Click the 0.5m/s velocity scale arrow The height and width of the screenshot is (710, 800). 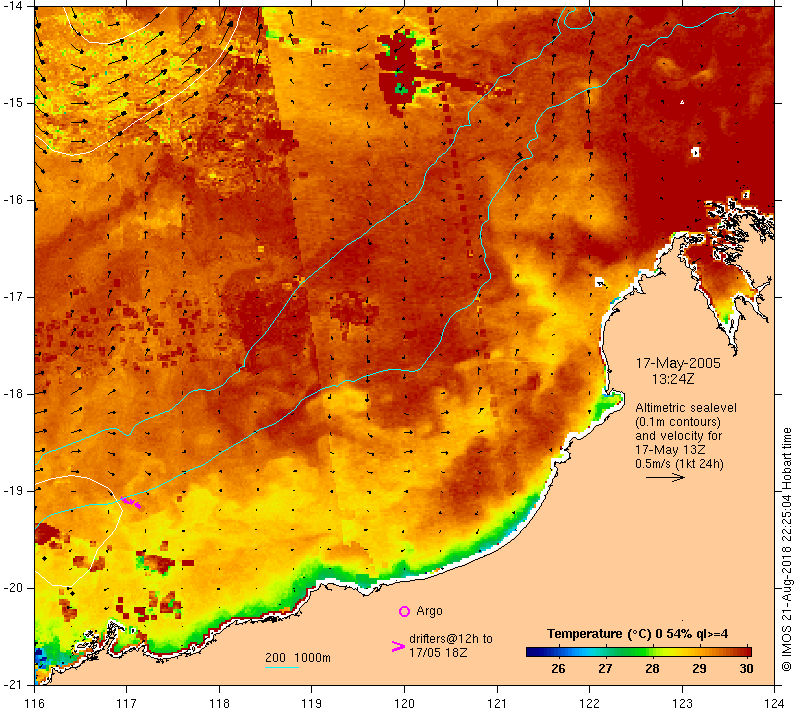click(665, 477)
